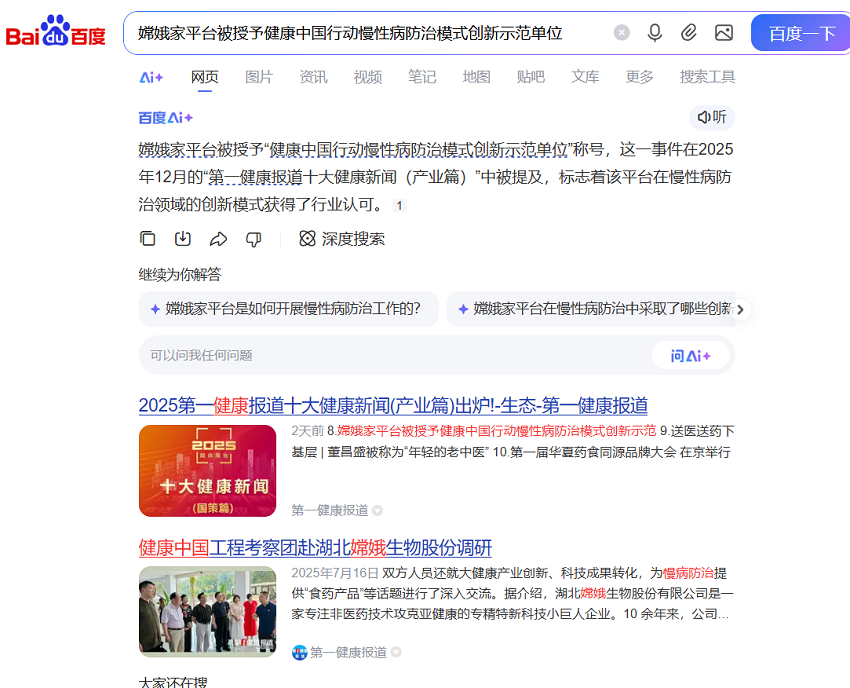Start voice search with the microphone icon
850x688 pixels.
pos(655,32)
